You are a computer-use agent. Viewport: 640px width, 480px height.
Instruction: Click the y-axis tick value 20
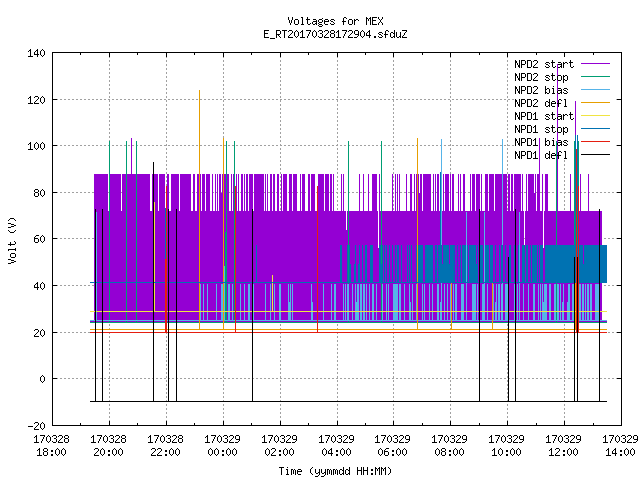click(x=39, y=333)
